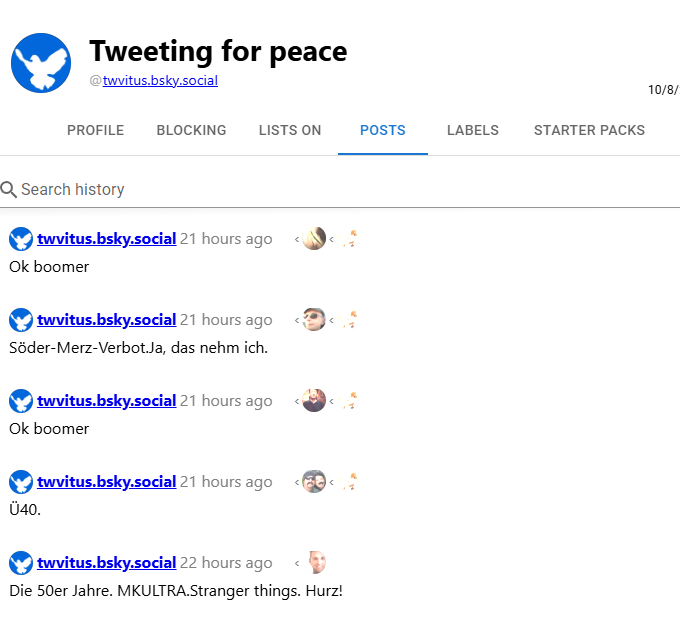This screenshot has width=680, height=626.
Task: Open the 22 hours ago post timestamp
Action: [x=226, y=563]
